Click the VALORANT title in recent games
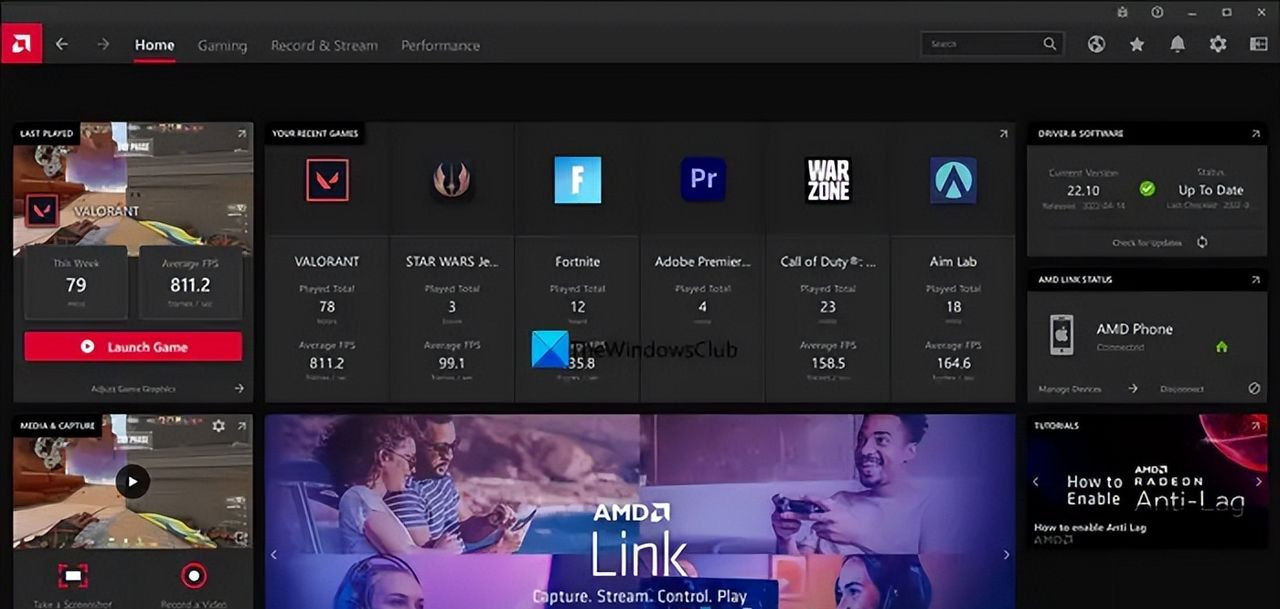Screen dimensions: 1280x609 (327, 261)
